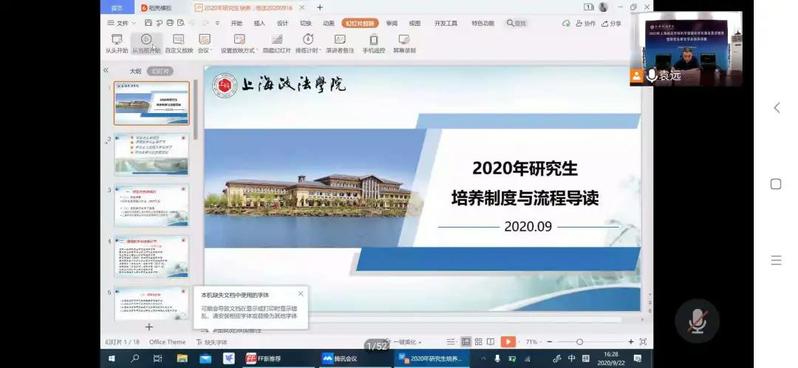Screen dimensions: 798x368
Task: Open the screen recording (屏幕录制) tool
Action: 404,44
